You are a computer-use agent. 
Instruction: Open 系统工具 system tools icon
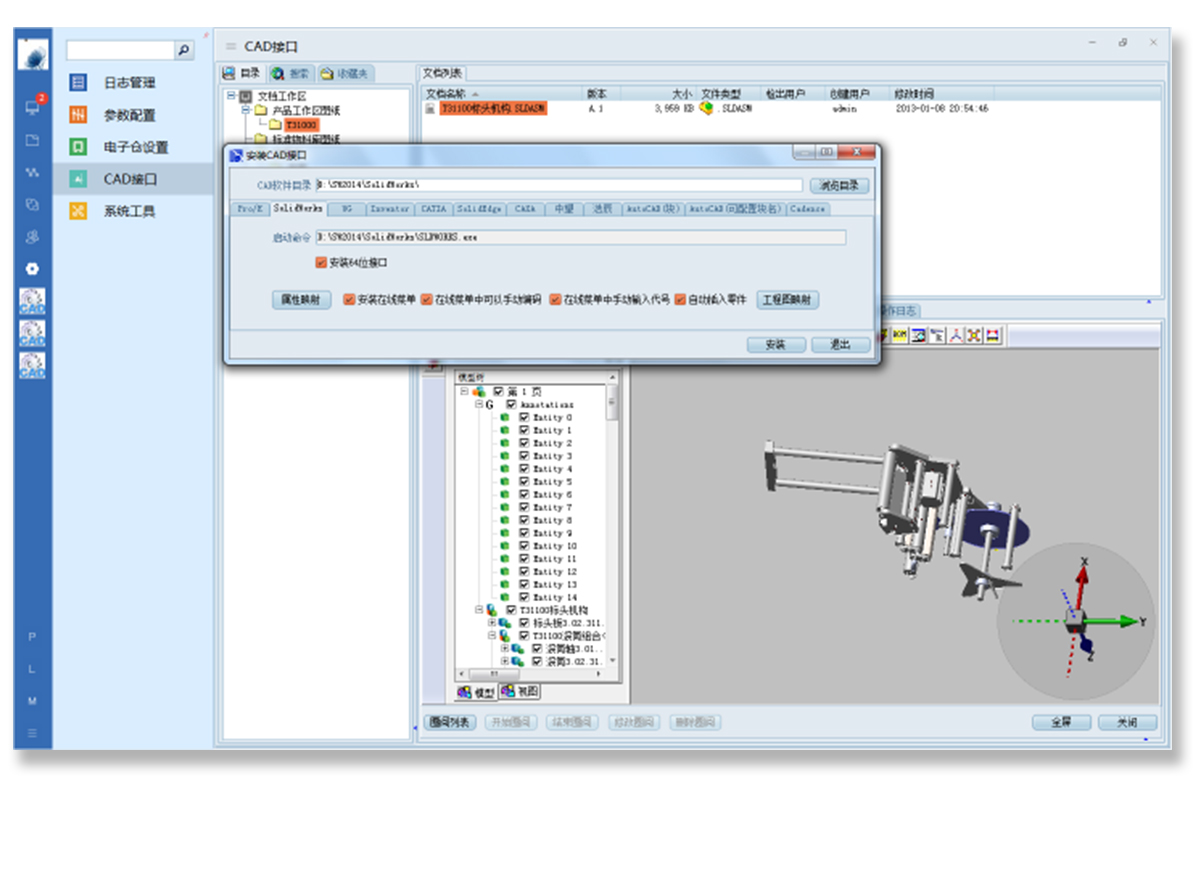(78, 211)
